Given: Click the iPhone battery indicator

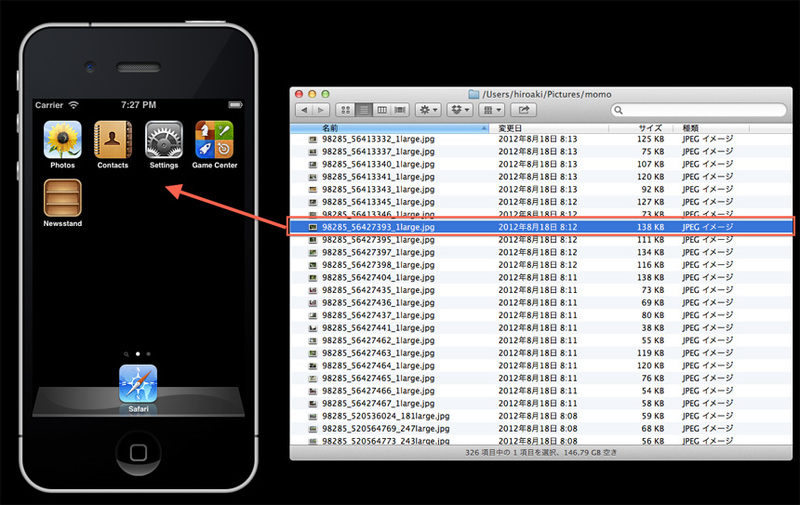Looking at the screenshot, I should pos(235,105).
